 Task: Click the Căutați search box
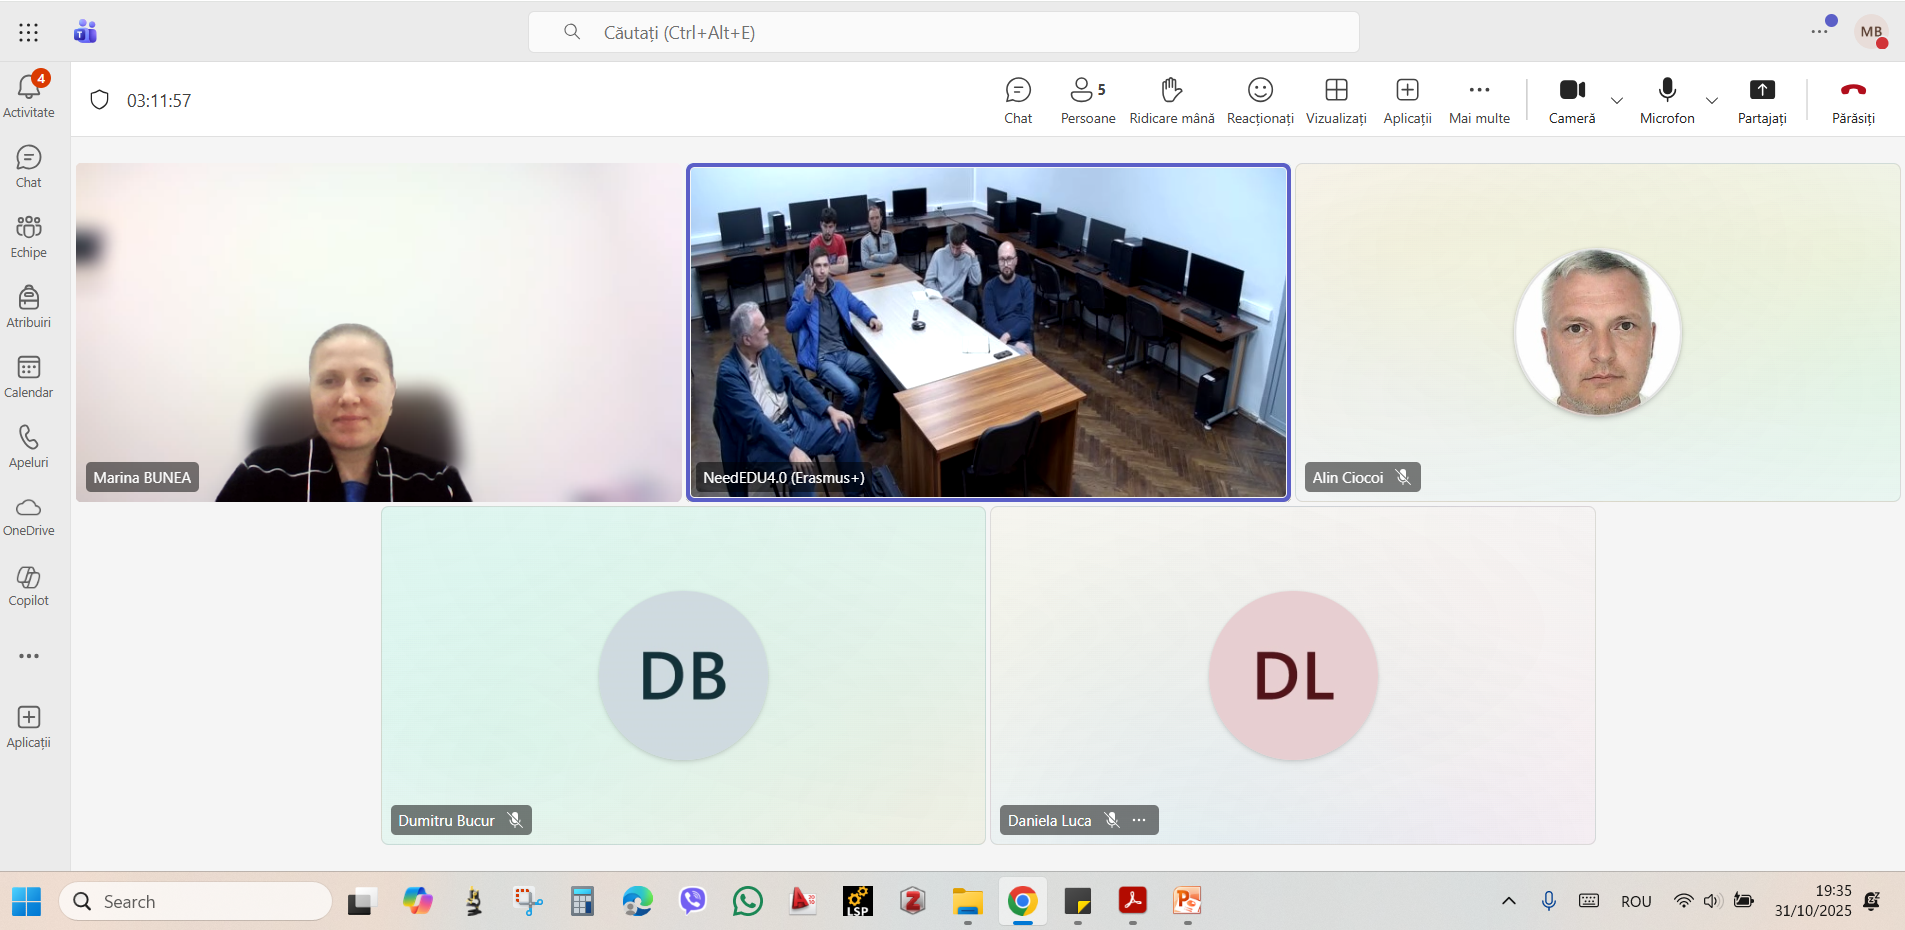coord(943,32)
